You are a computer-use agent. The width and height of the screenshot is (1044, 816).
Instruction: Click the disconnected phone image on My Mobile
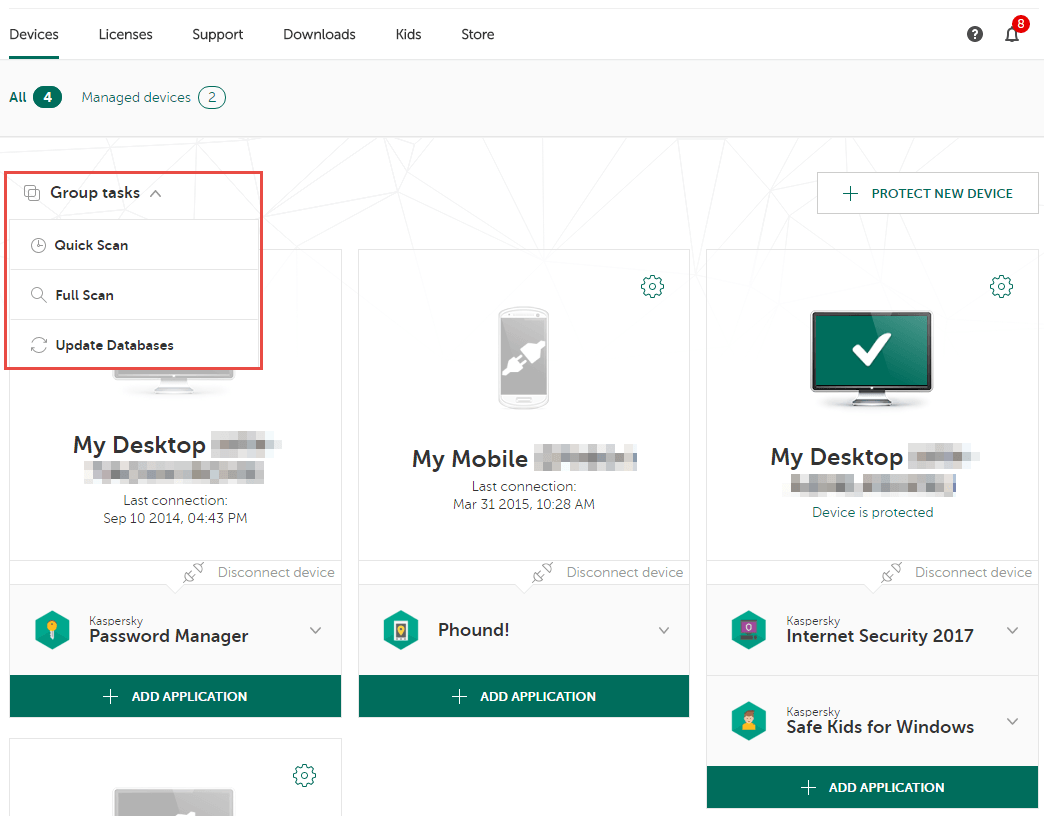tap(524, 358)
